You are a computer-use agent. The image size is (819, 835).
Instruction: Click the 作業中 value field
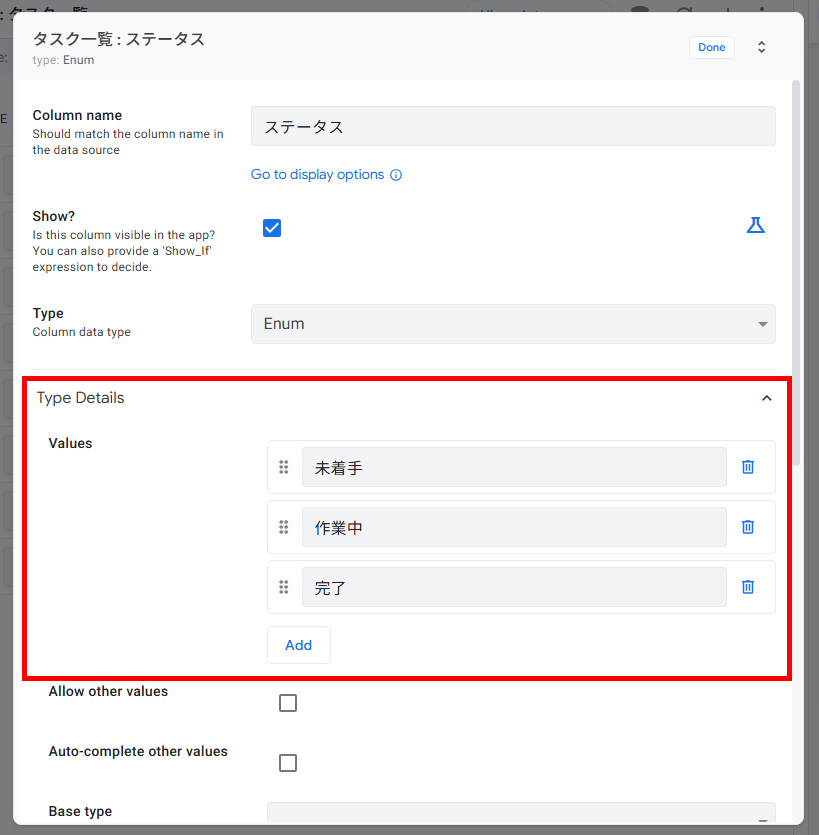pos(514,527)
